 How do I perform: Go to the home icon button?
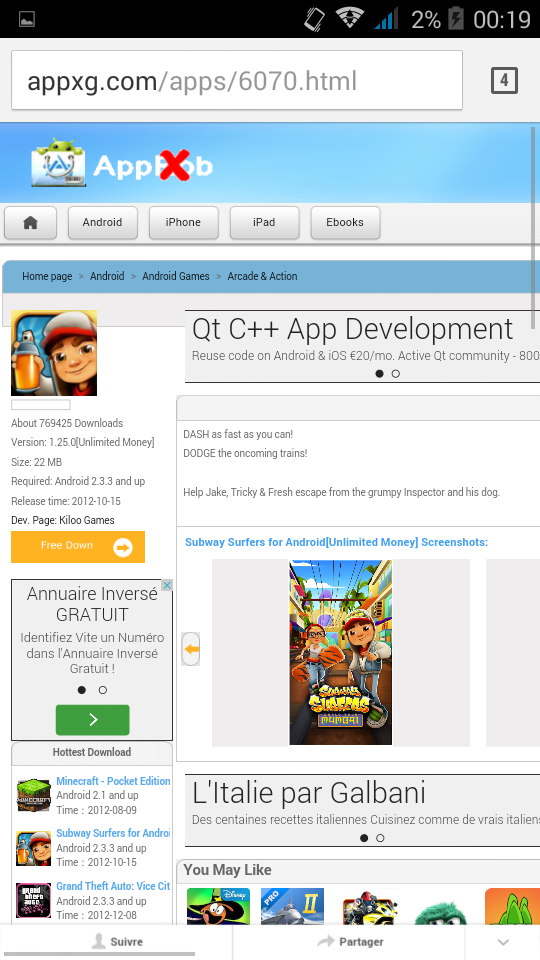point(31,223)
